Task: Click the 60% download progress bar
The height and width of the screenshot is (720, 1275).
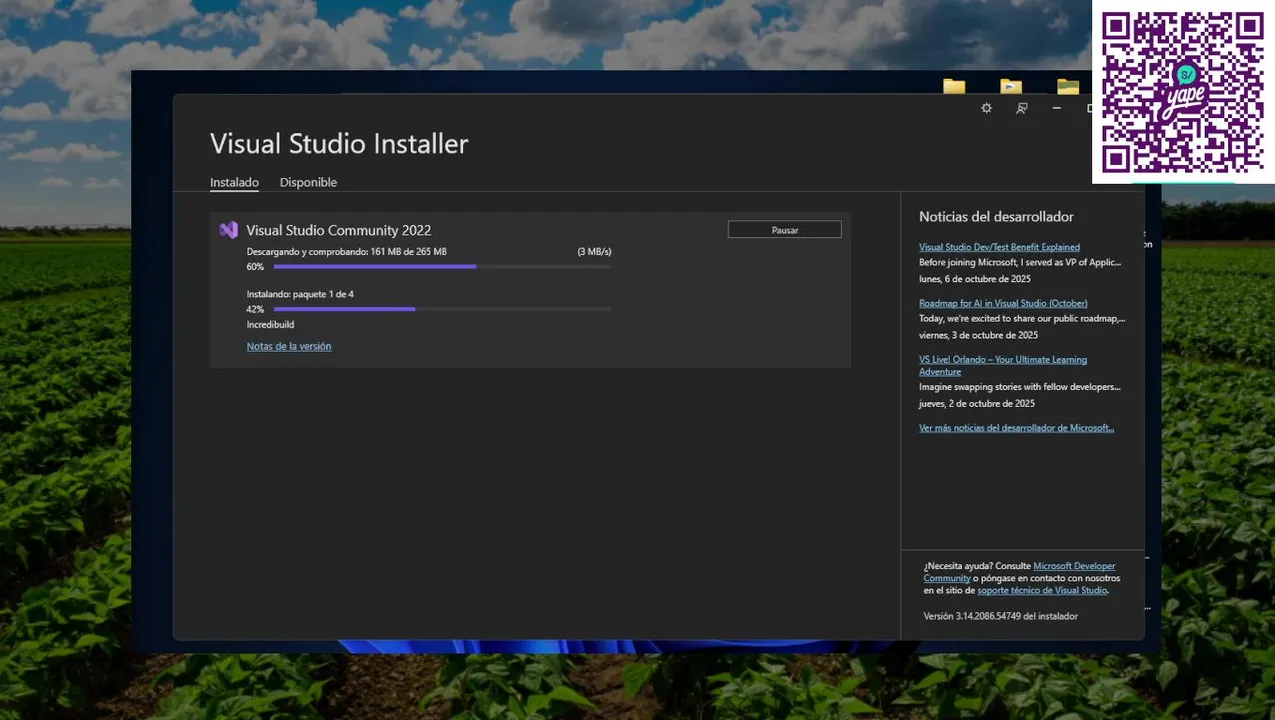Action: coord(442,267)
